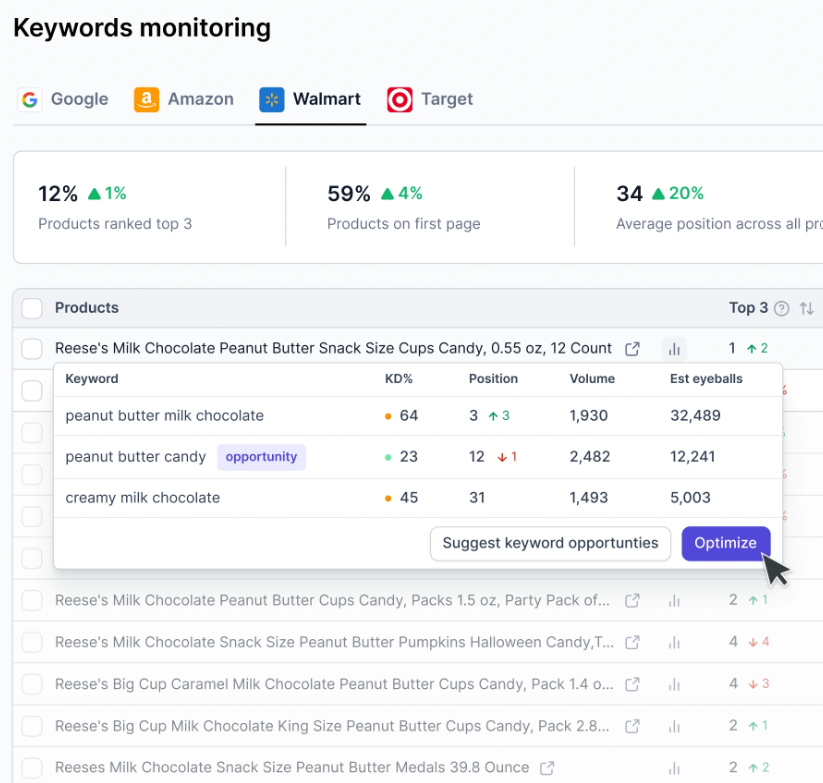
Task: Open product Reese's Snack Size Cups 12 Count title
Action: 333,348
